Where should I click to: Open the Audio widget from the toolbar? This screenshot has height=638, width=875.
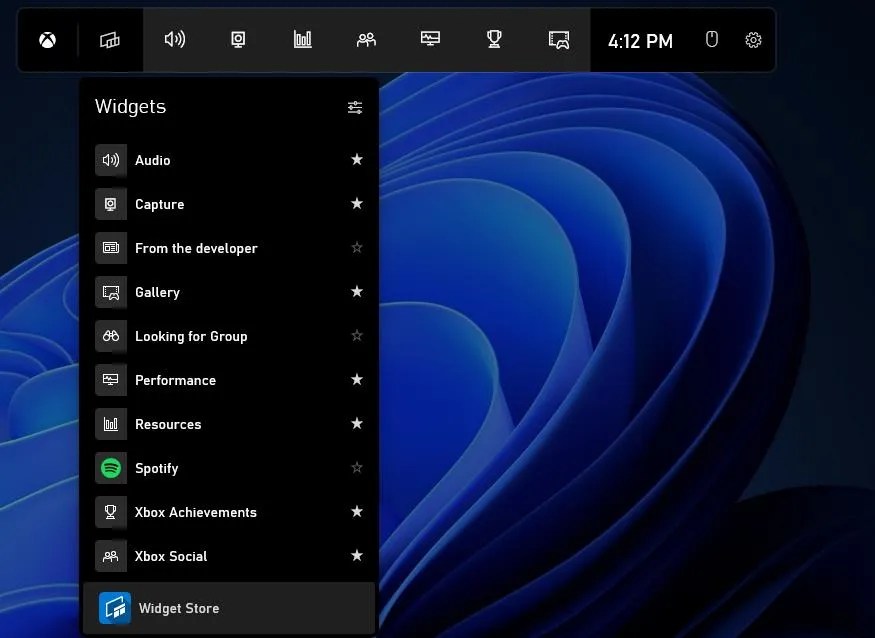pos(176,40)
